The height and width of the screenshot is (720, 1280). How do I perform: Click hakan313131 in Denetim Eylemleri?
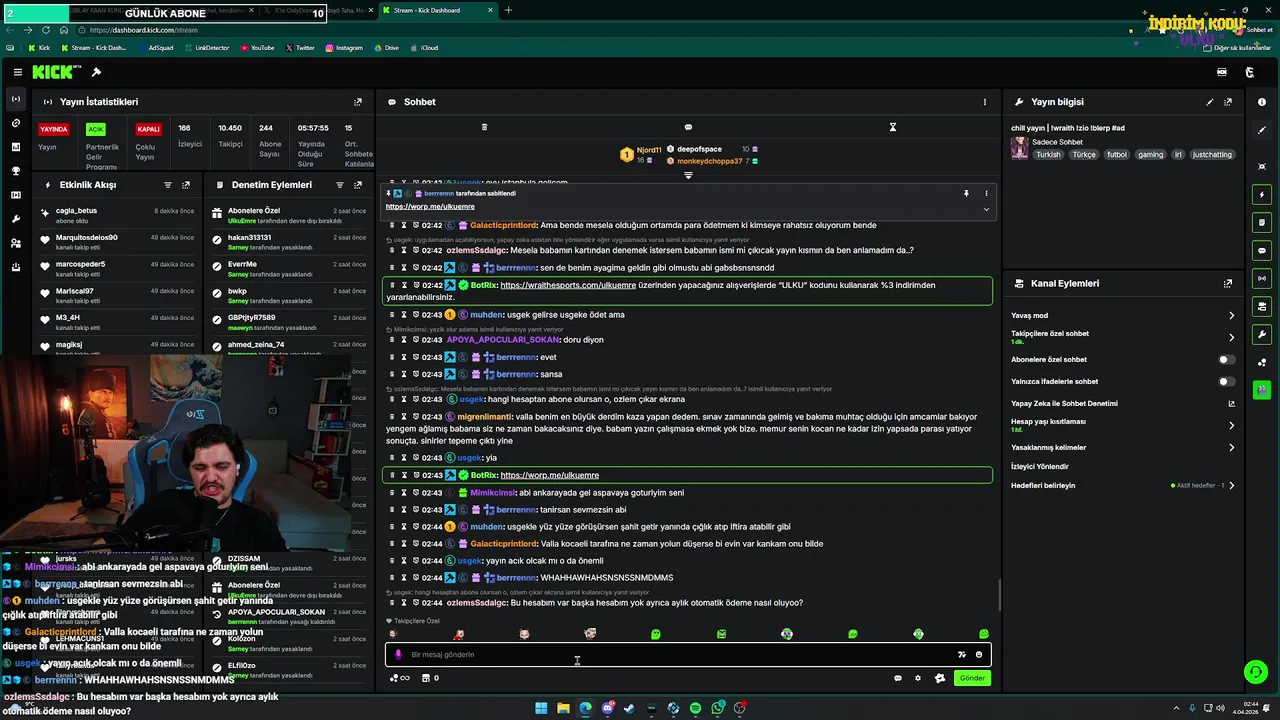pyautogui.click(x=249, y=238)
